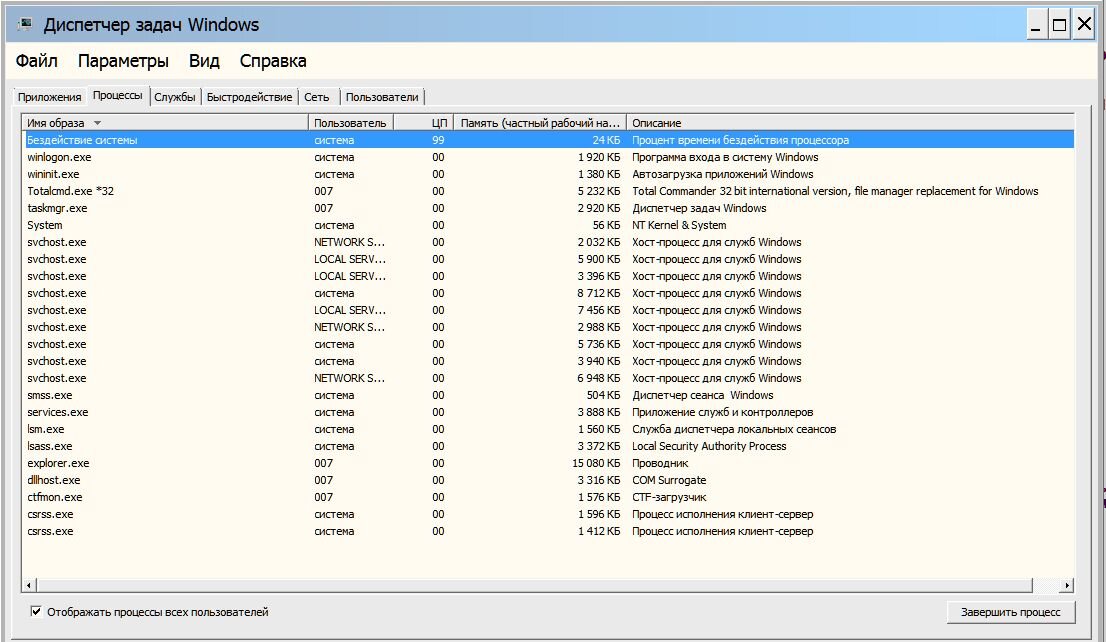Switch to the Службы tab

pyautogui.click(x=174, y=97)
